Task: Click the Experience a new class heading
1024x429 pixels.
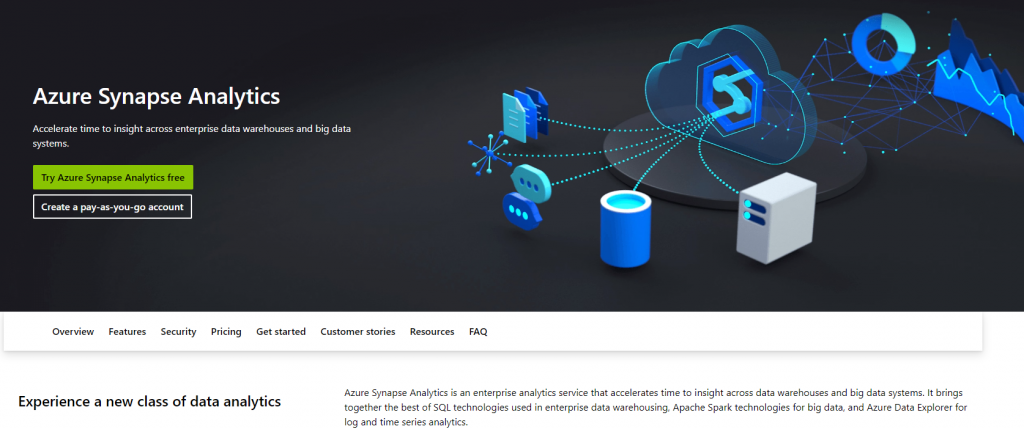Action: (x=150, y=401)
